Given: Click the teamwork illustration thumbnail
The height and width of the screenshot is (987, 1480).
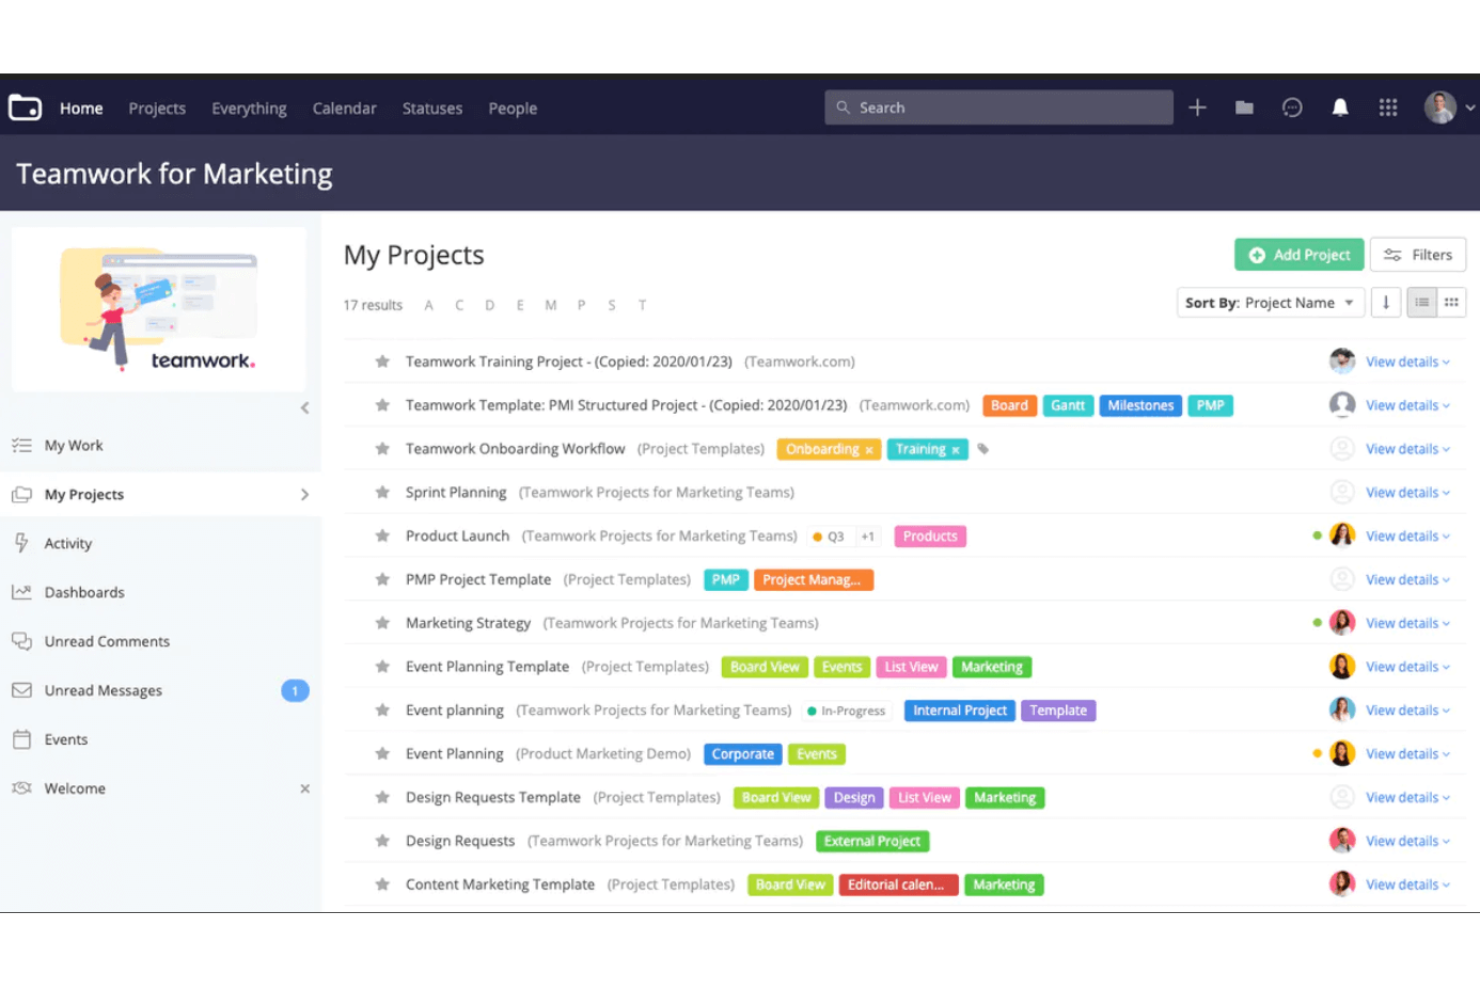Looking at the screenshot, I should pyautogui.click(x=159, y=309).
